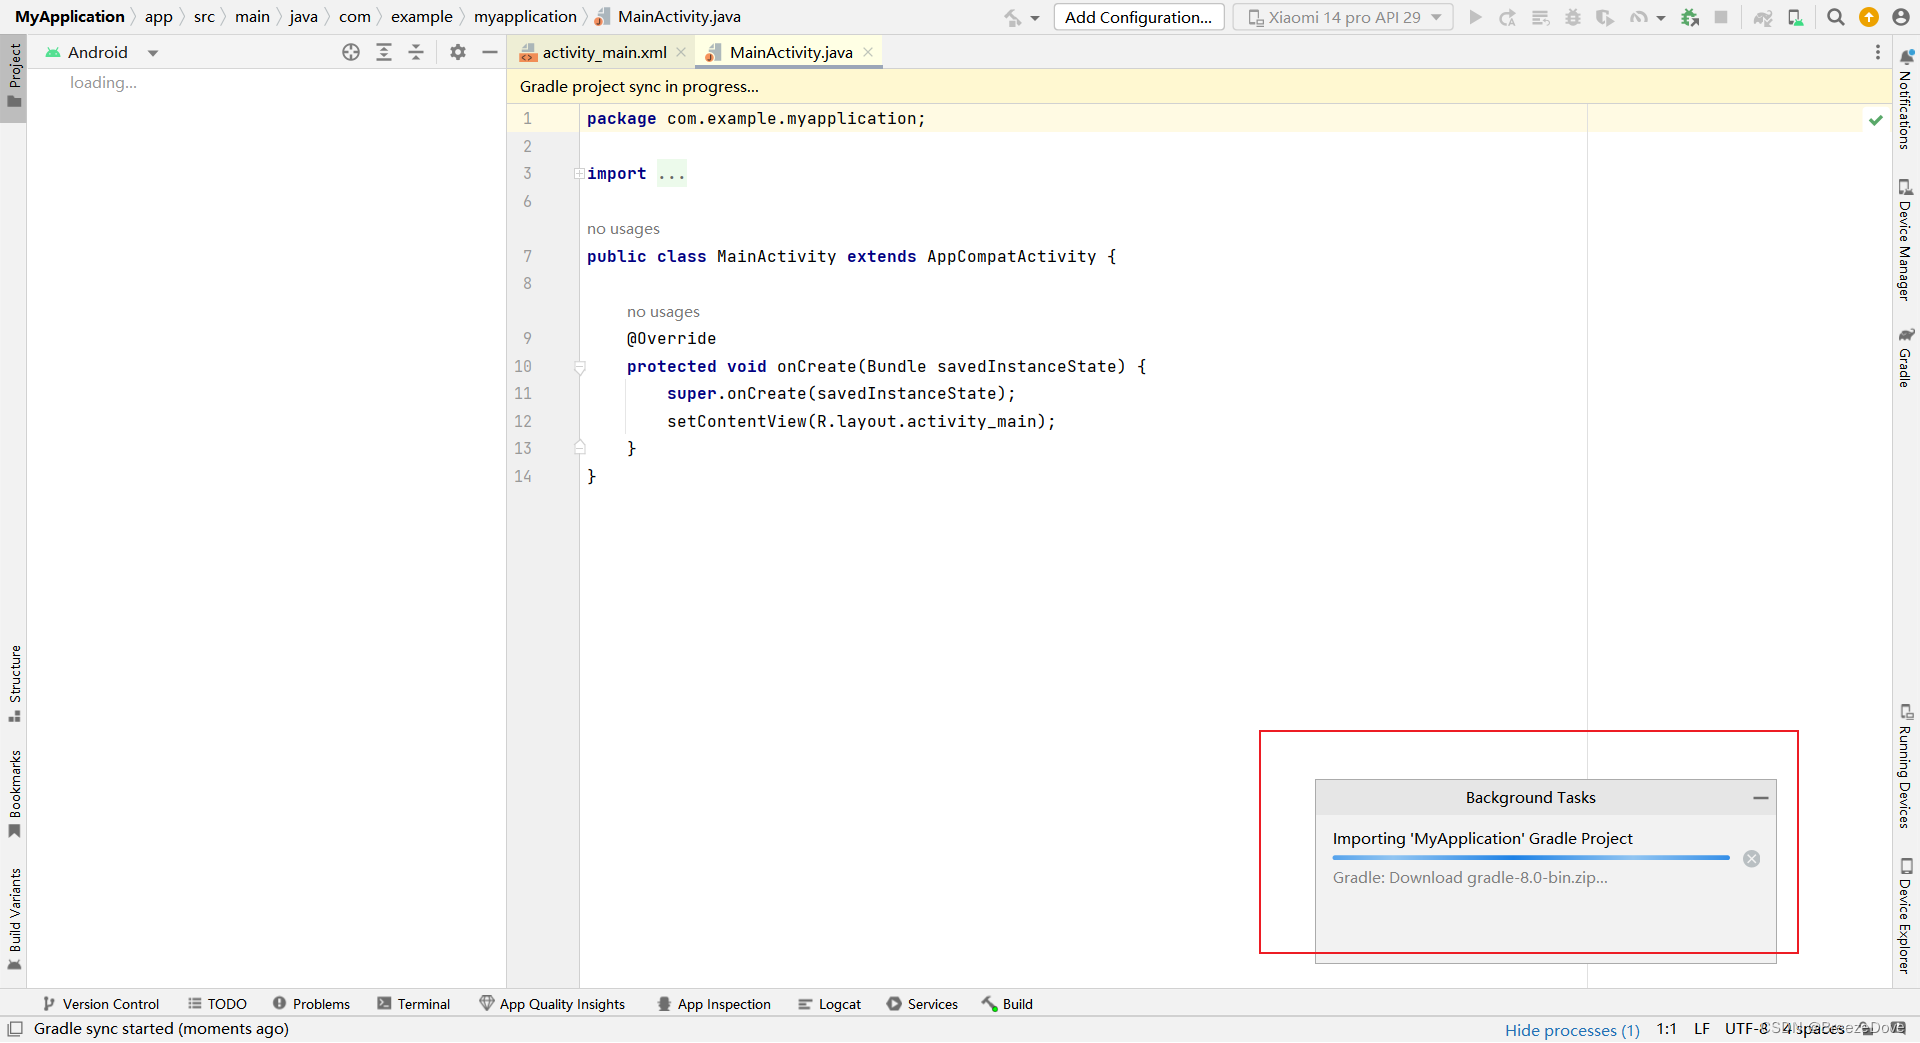Close the activity_main.xml tab
Image resolution: width=1920 pixels, height=1043 pixels.
[681, 52]
